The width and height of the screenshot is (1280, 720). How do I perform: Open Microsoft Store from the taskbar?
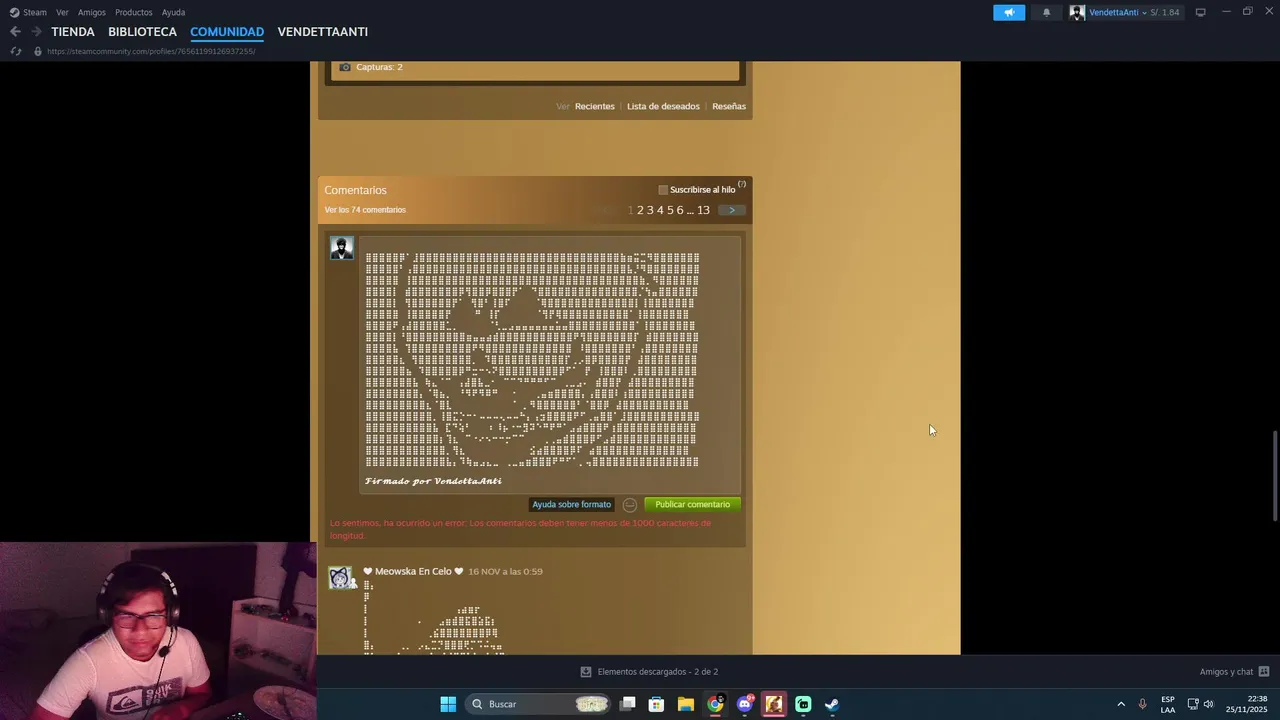pyautogui.click(x=657, y=704)
